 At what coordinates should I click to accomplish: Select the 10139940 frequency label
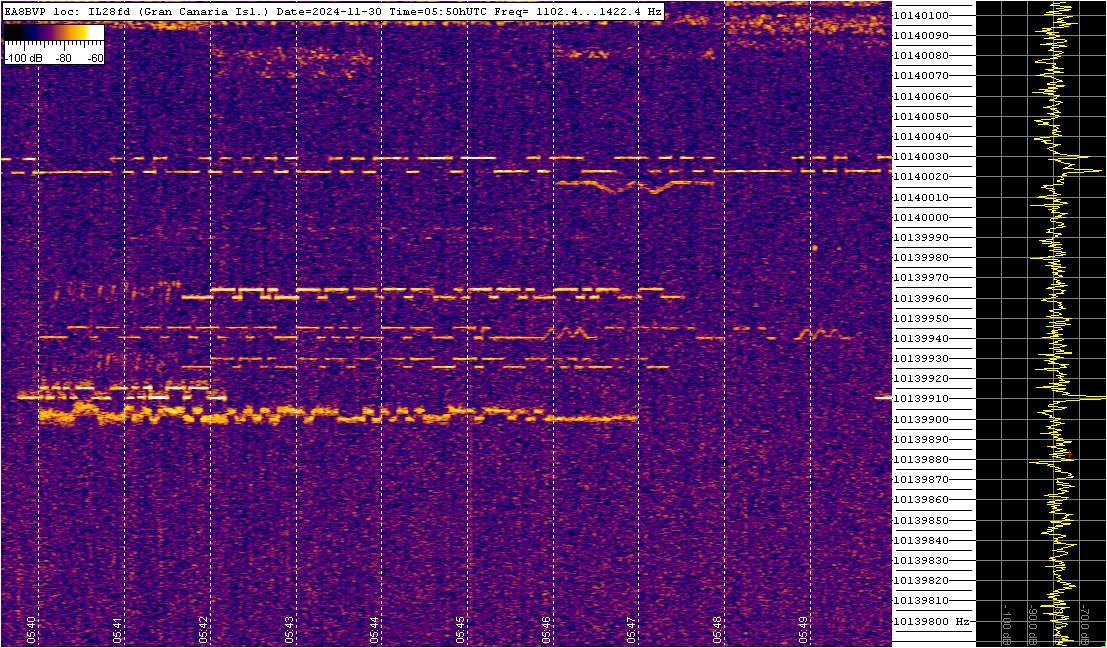pos(921,338)
